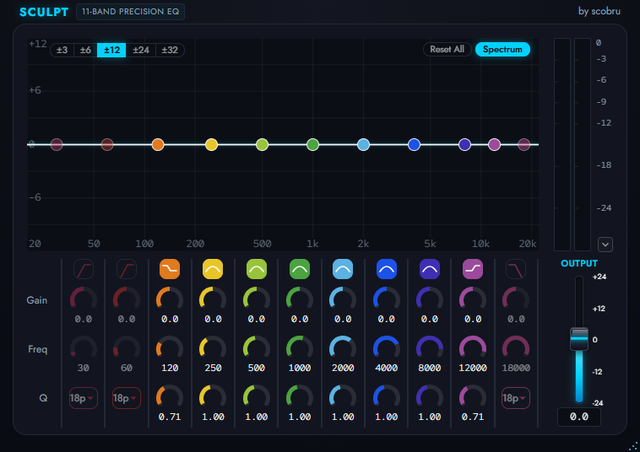Click the light blue 2000 Hz bell icon
Image resolution: width=640 pixels, height=452 pixels.
tap(343, 269)
